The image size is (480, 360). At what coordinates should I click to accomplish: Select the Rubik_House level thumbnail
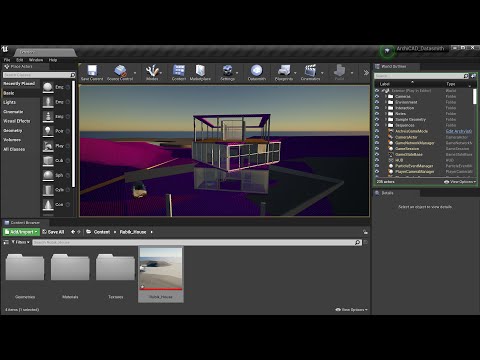161,275
